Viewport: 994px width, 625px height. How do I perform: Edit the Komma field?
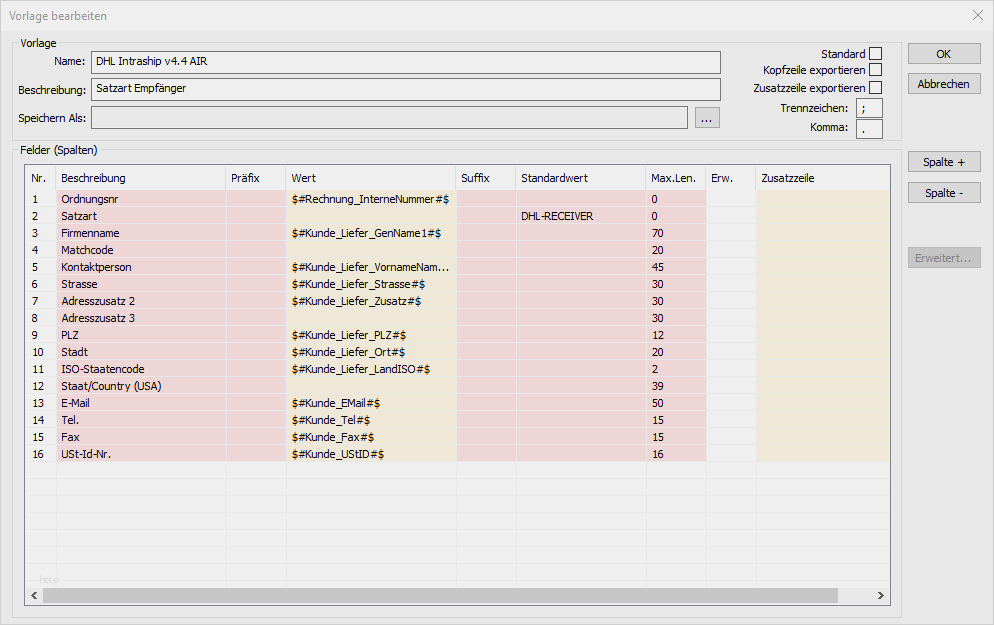click(x=869, y=129)
